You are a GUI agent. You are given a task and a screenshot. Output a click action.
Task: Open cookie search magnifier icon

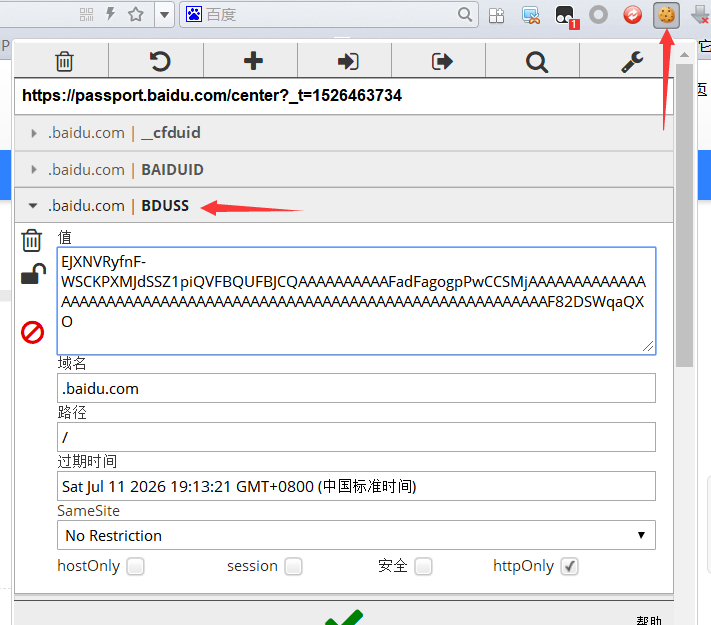pos(537,61)
